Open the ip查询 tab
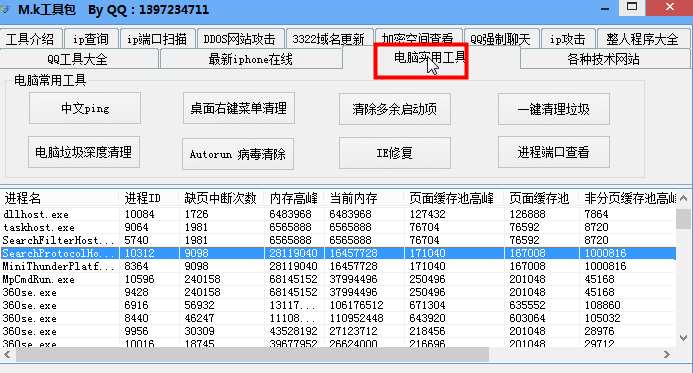Image resolution: width=693 pixels, height=373 pixels. coord(91,38)
